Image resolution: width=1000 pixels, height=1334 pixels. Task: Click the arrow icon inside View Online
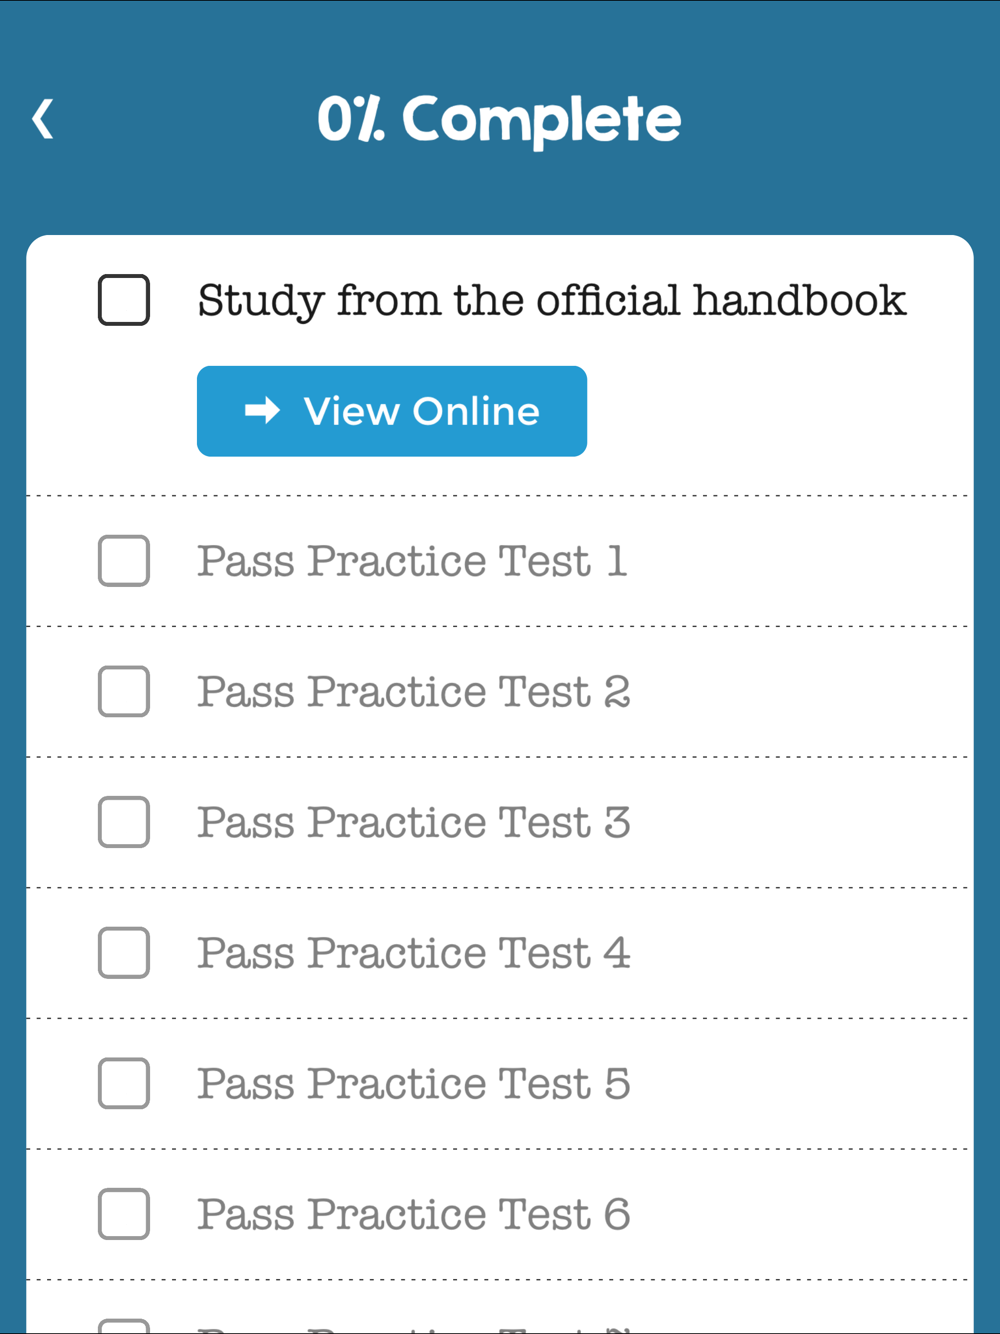coord(262,411)
